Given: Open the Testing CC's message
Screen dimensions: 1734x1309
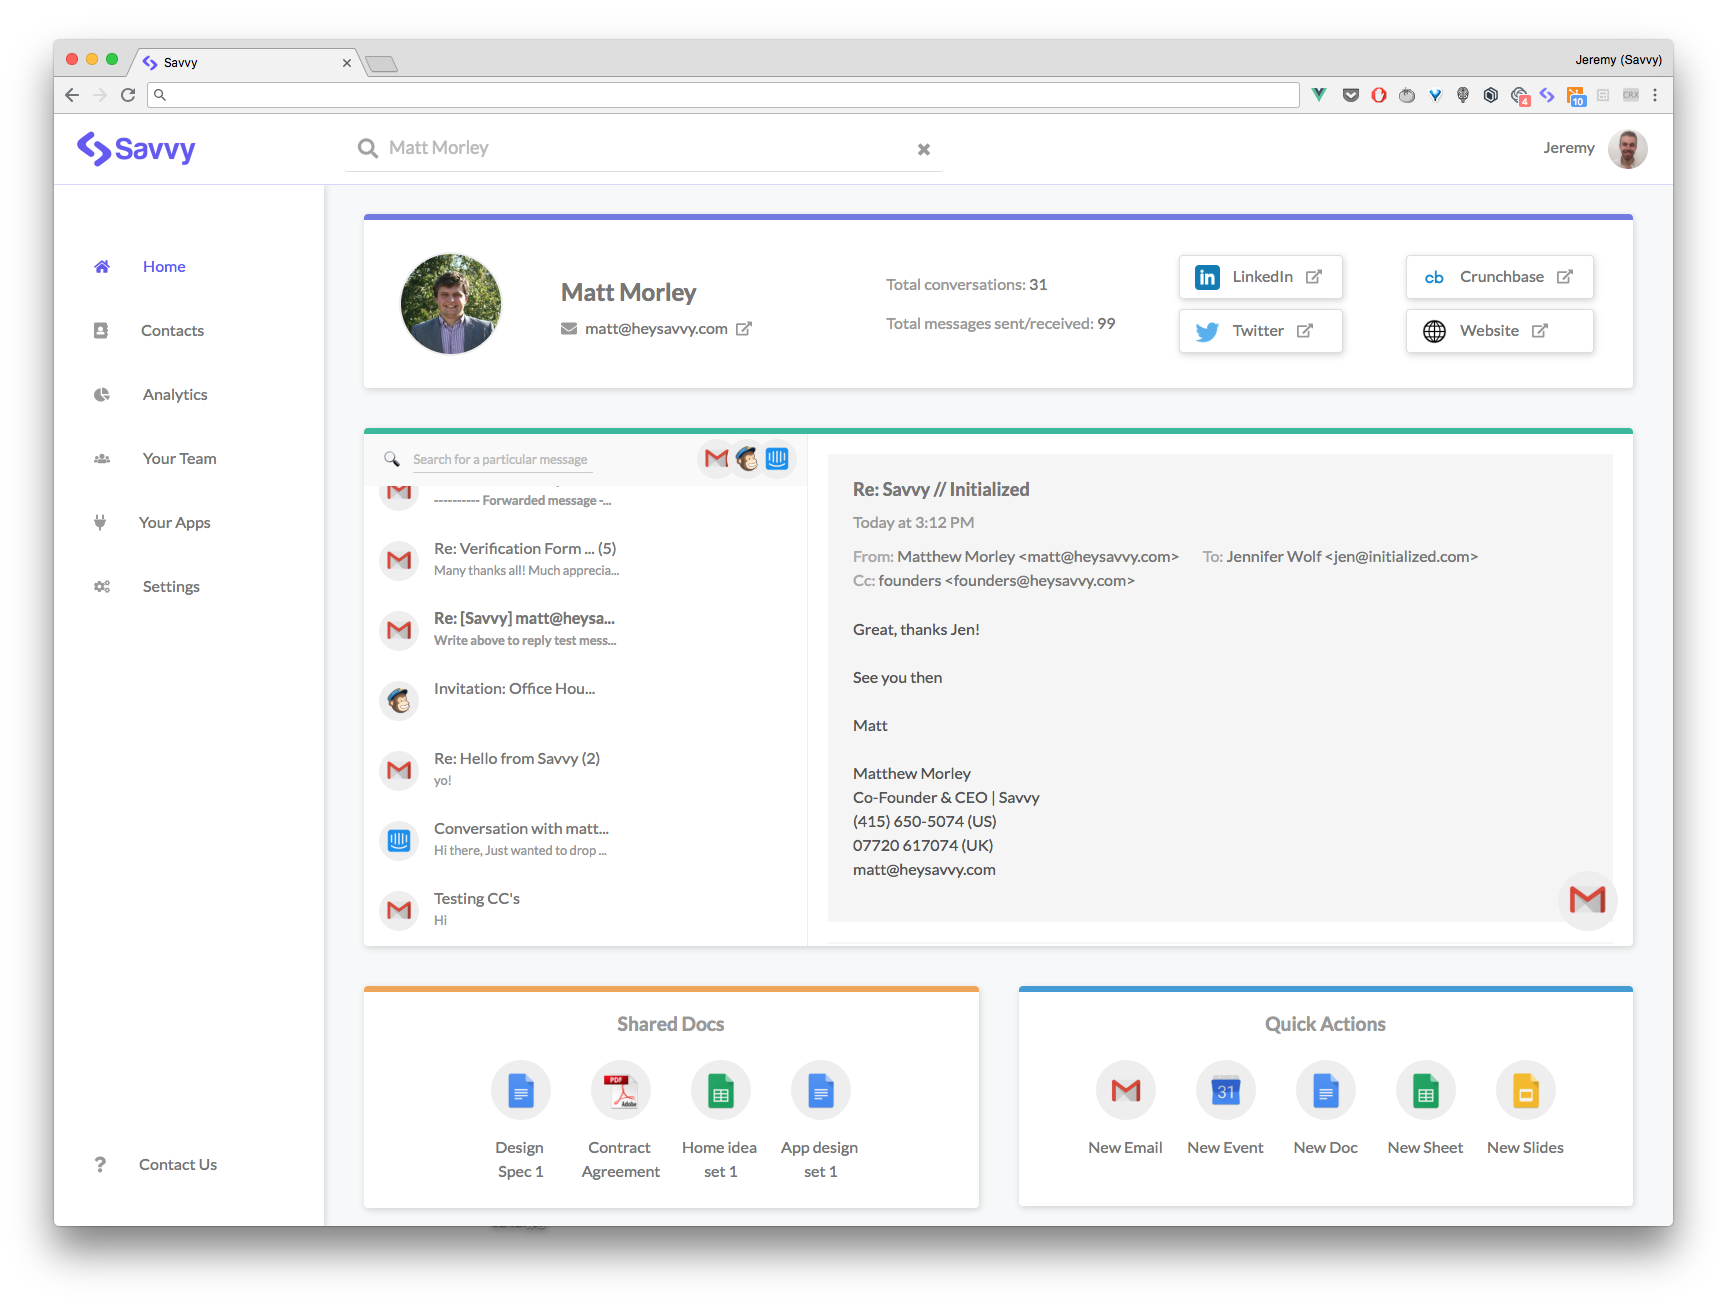Looking at the screenshot, I should 586,910.
